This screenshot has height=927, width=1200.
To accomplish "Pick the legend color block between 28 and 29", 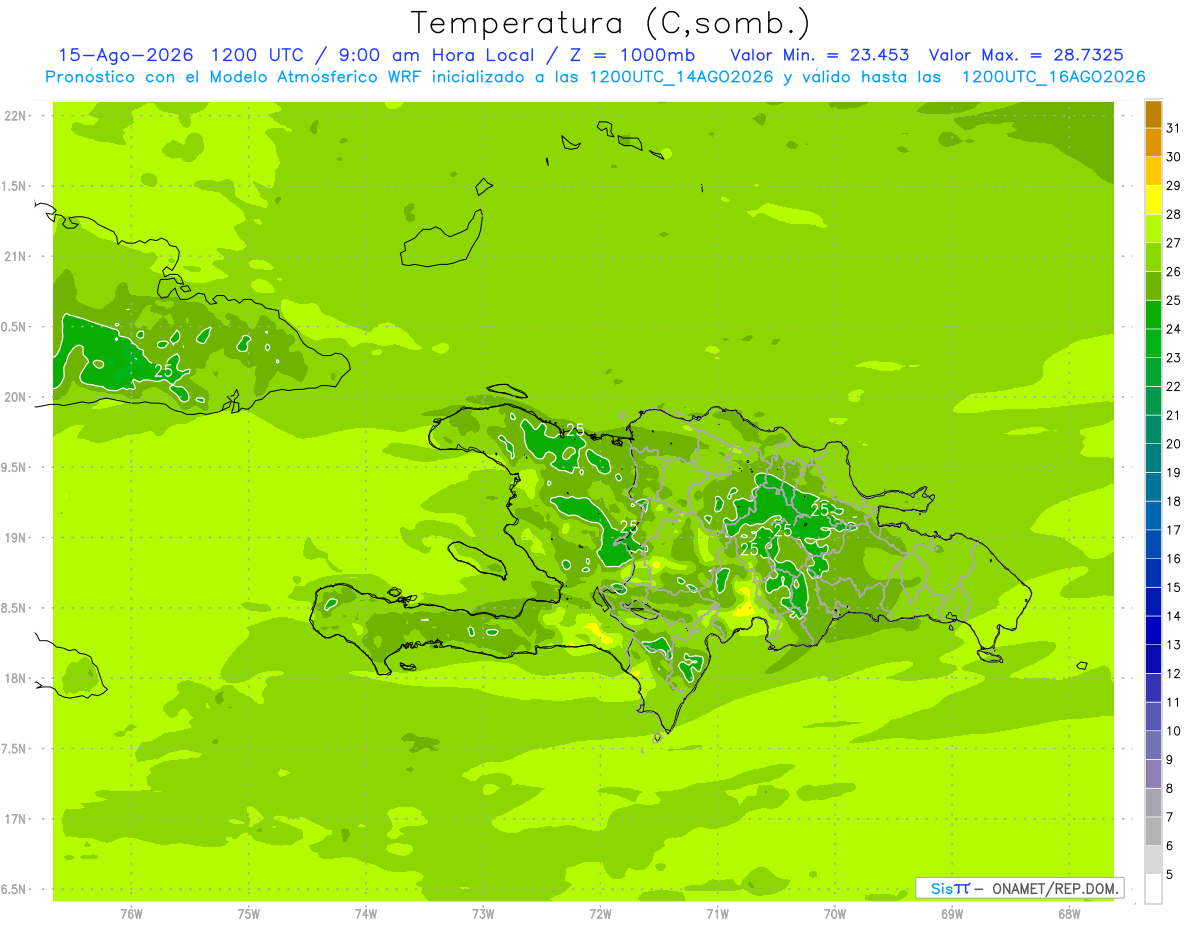I will coord(1153,201).
